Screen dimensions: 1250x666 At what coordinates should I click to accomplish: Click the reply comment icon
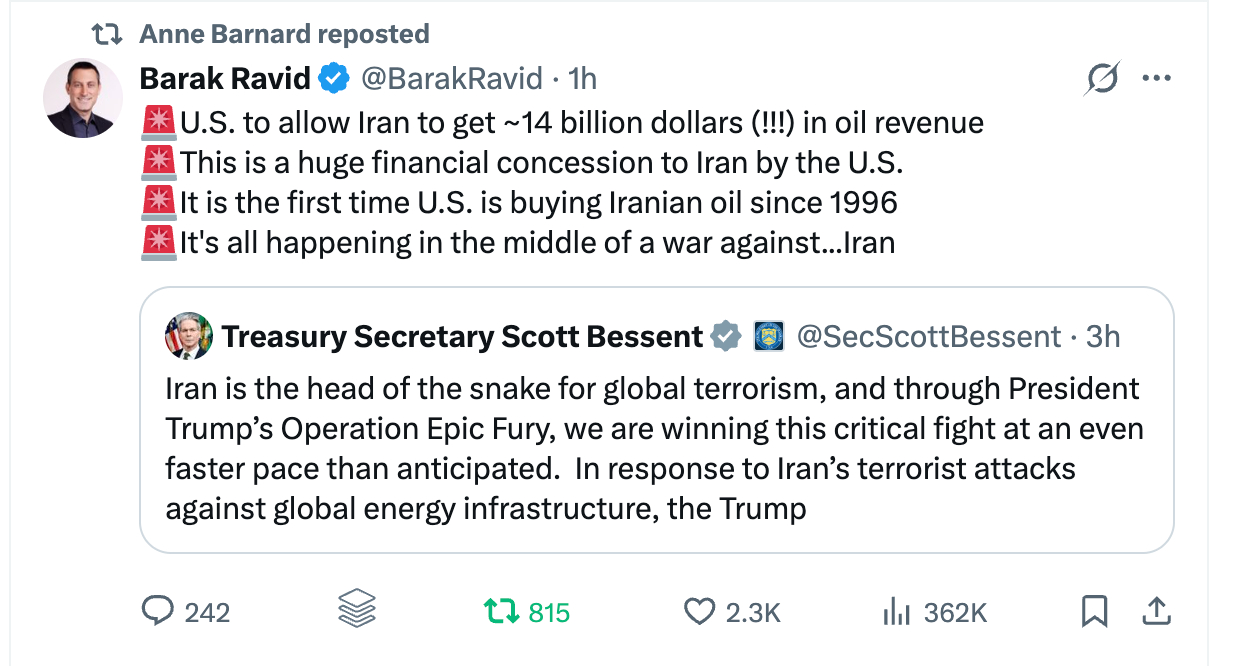[x=158, y=611]
